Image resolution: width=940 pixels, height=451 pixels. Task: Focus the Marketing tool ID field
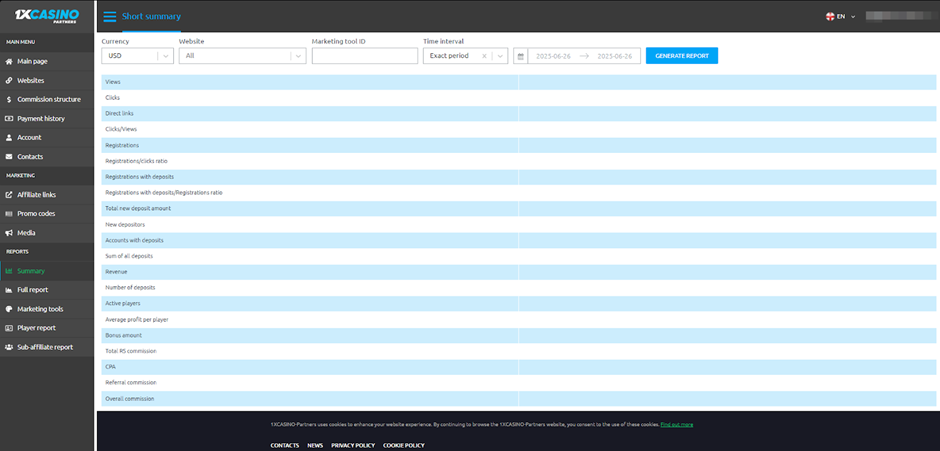coord(364,56)
